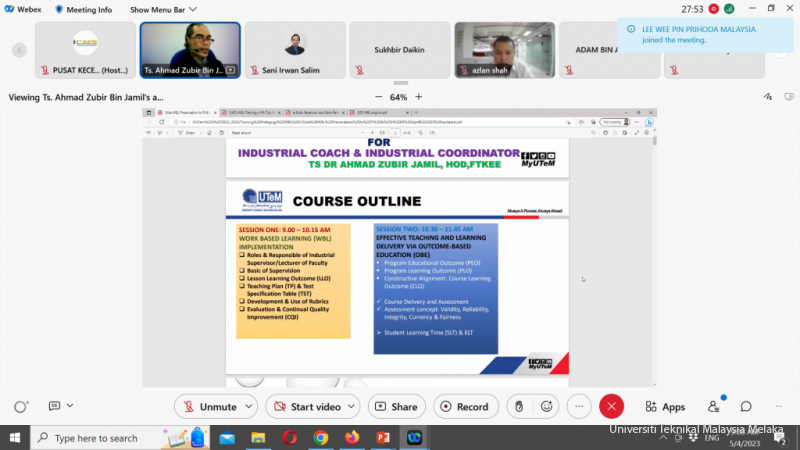Open closed captions dropdown at bottom left
800x450 pixels.
click(69, 406)
